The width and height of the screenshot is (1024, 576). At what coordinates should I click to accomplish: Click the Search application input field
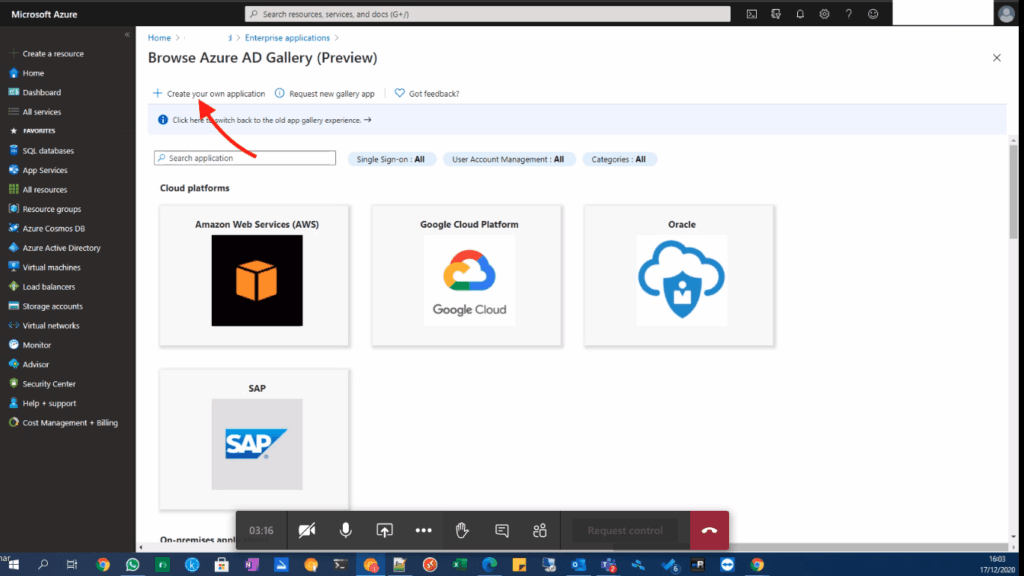click(244, 158)
